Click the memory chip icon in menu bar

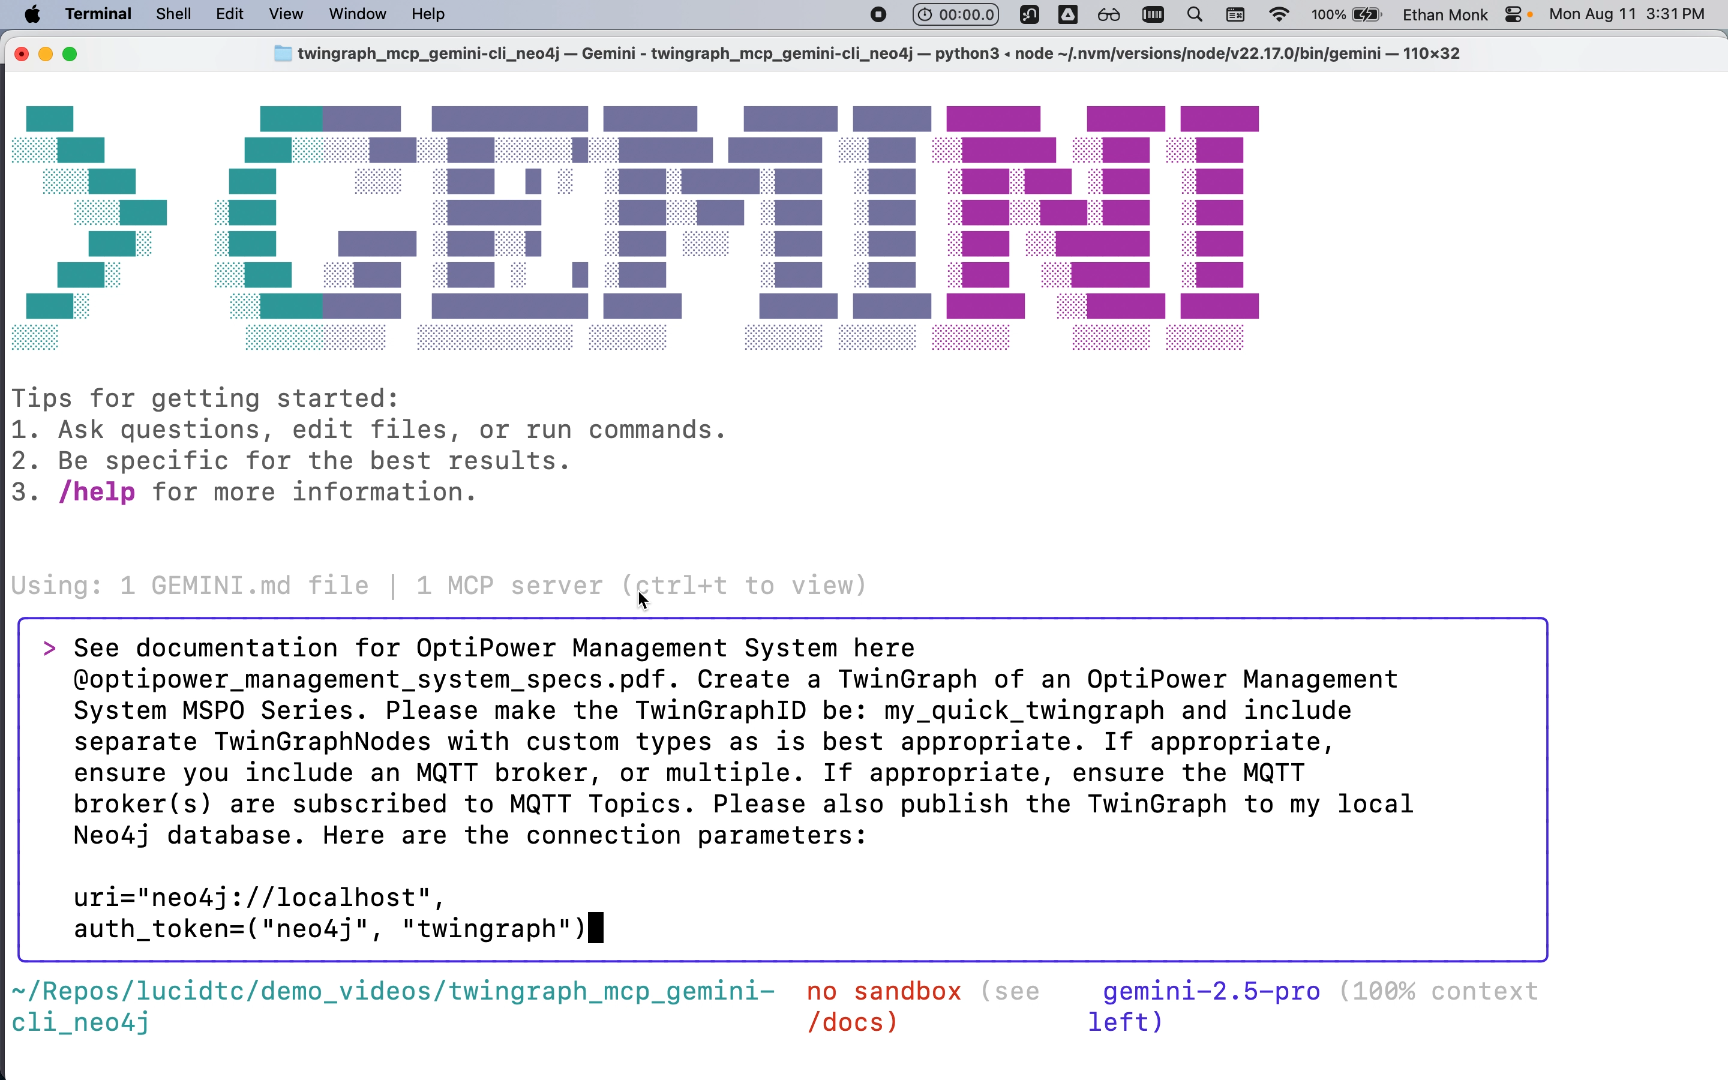(1153, 14)
